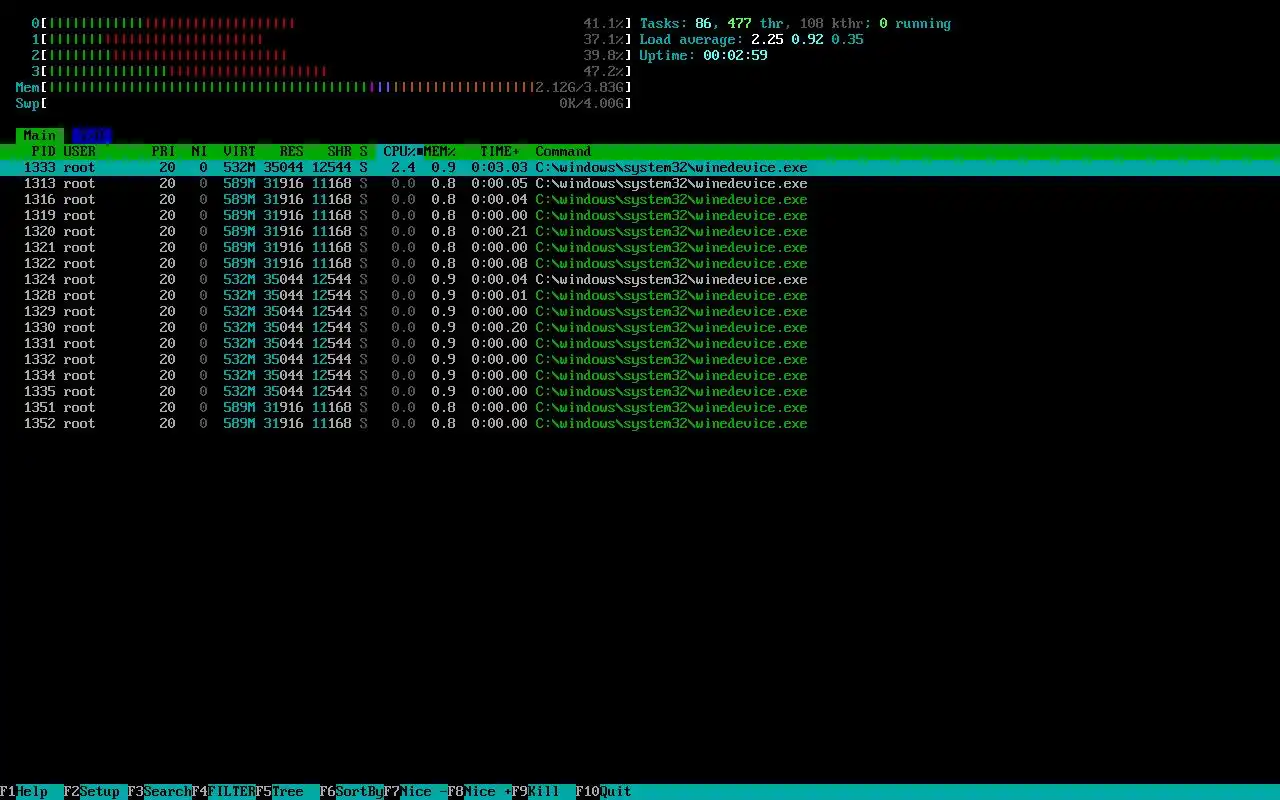Select process row PID 1335

tap(640, 391)
